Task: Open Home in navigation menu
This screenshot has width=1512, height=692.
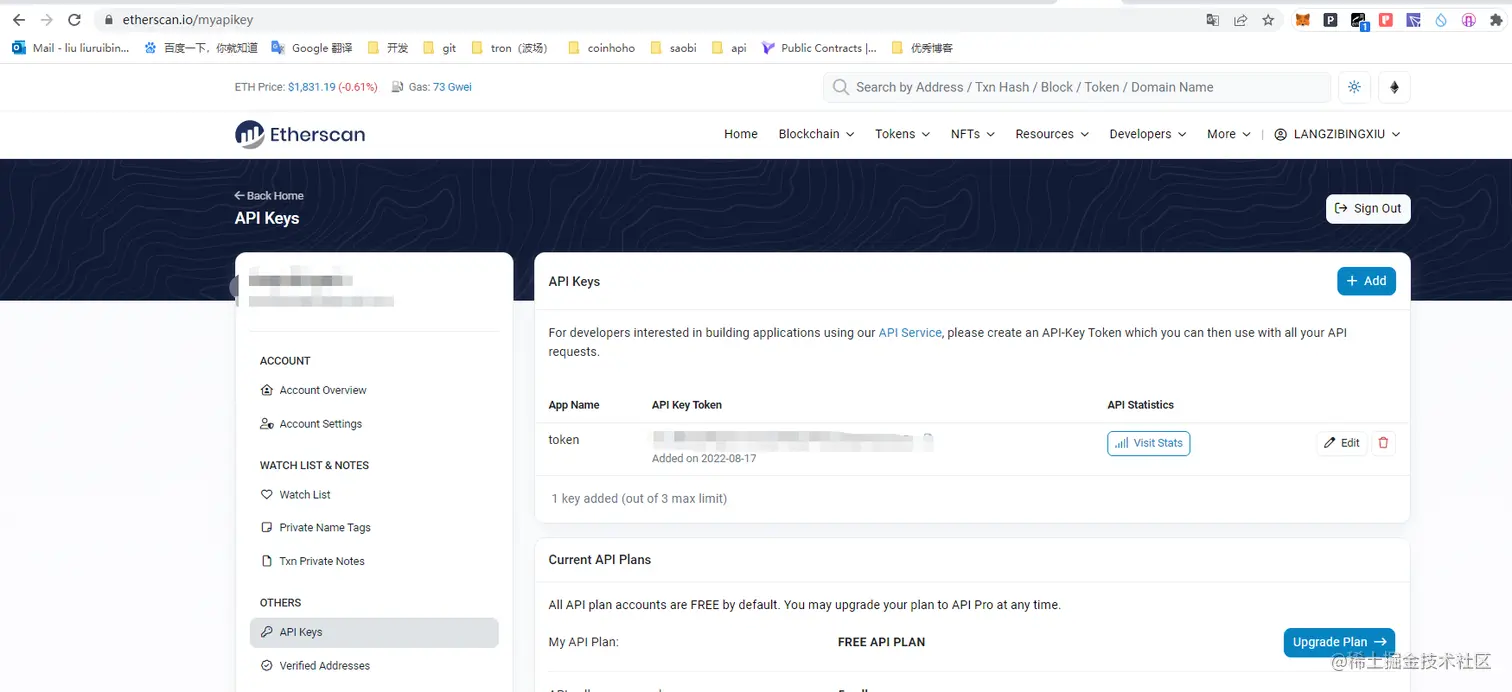Action: pyautogui.click(x=741, y=134)
